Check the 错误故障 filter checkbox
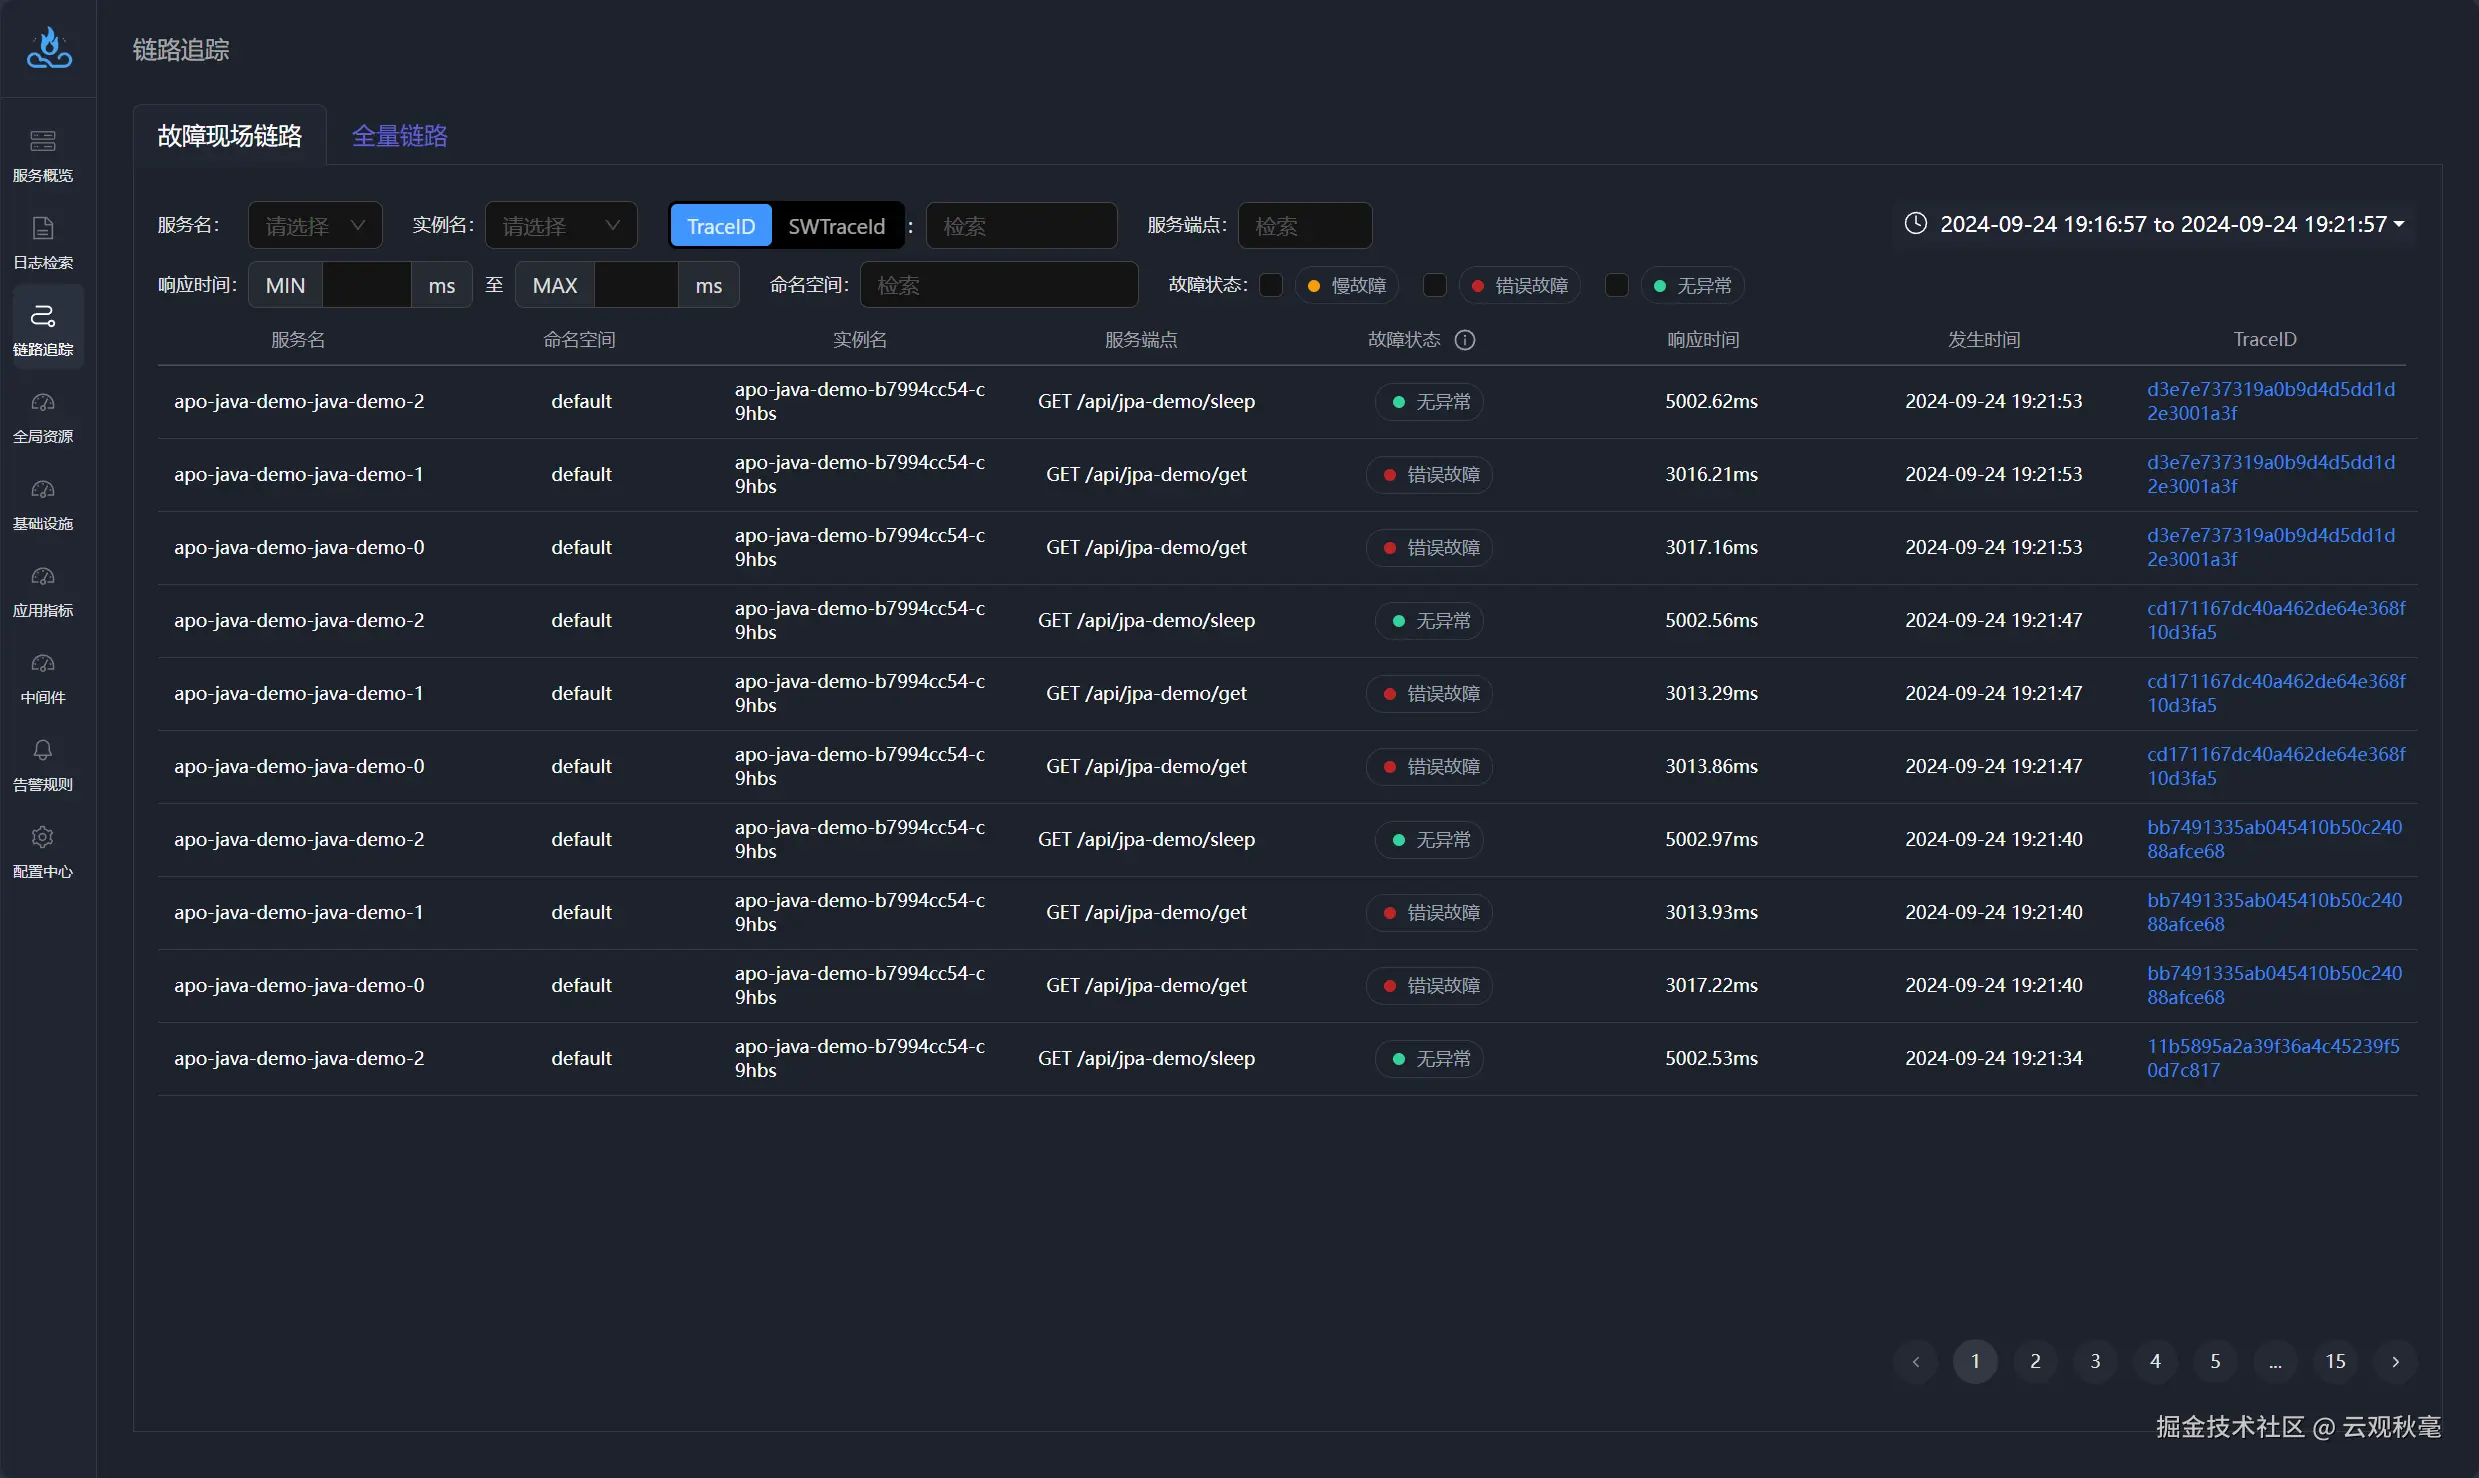The height and width of the screenshot is (1478, 2479). (1435, 285)
